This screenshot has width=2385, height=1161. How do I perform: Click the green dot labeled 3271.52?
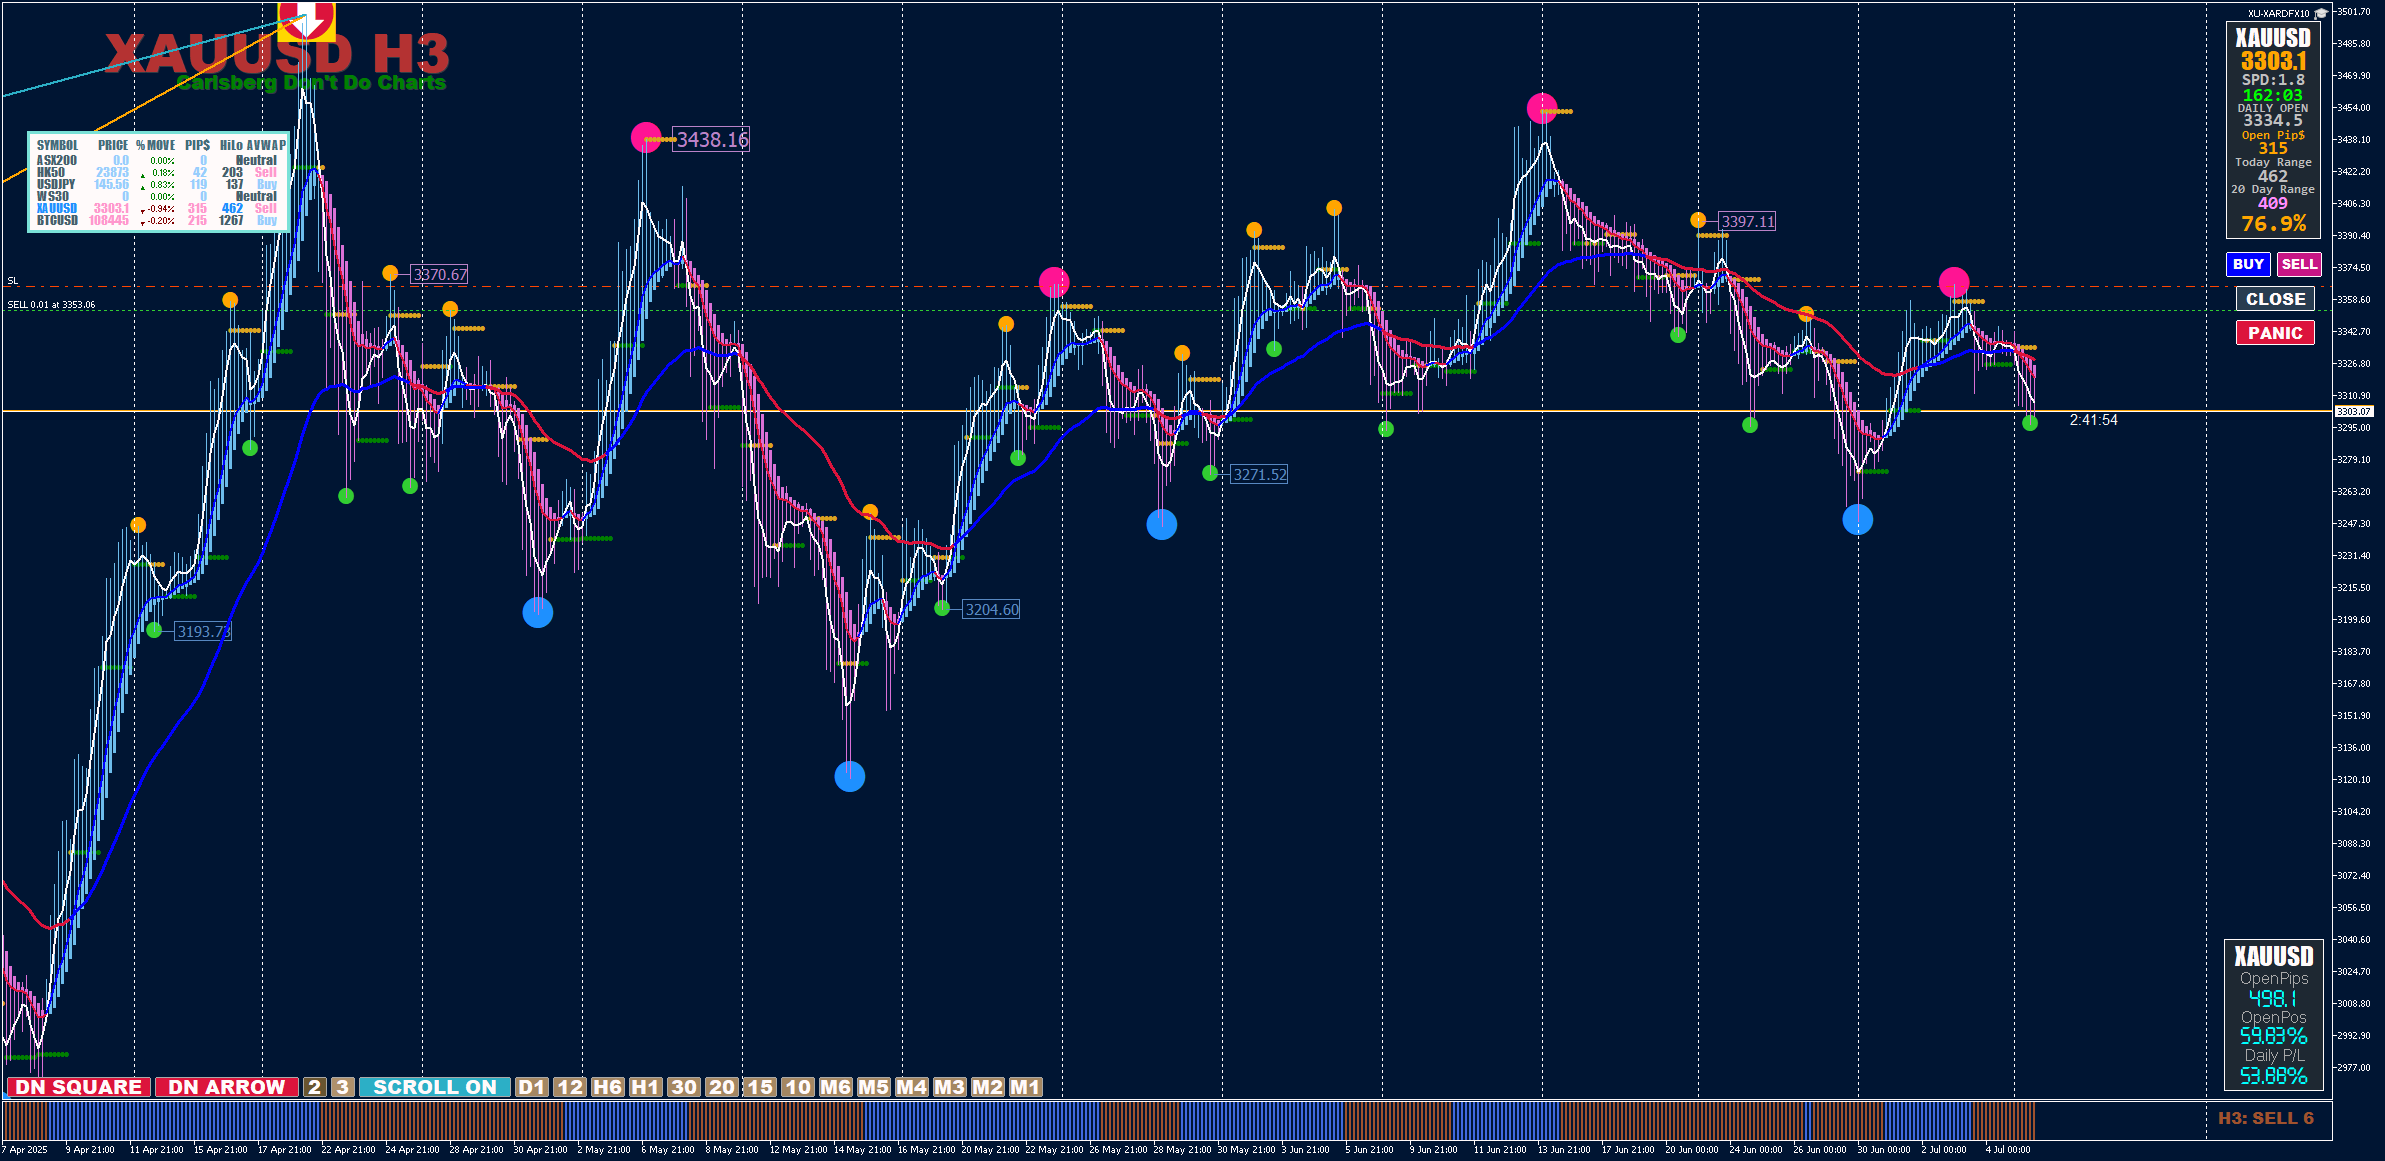click(x=1210, y=473)
